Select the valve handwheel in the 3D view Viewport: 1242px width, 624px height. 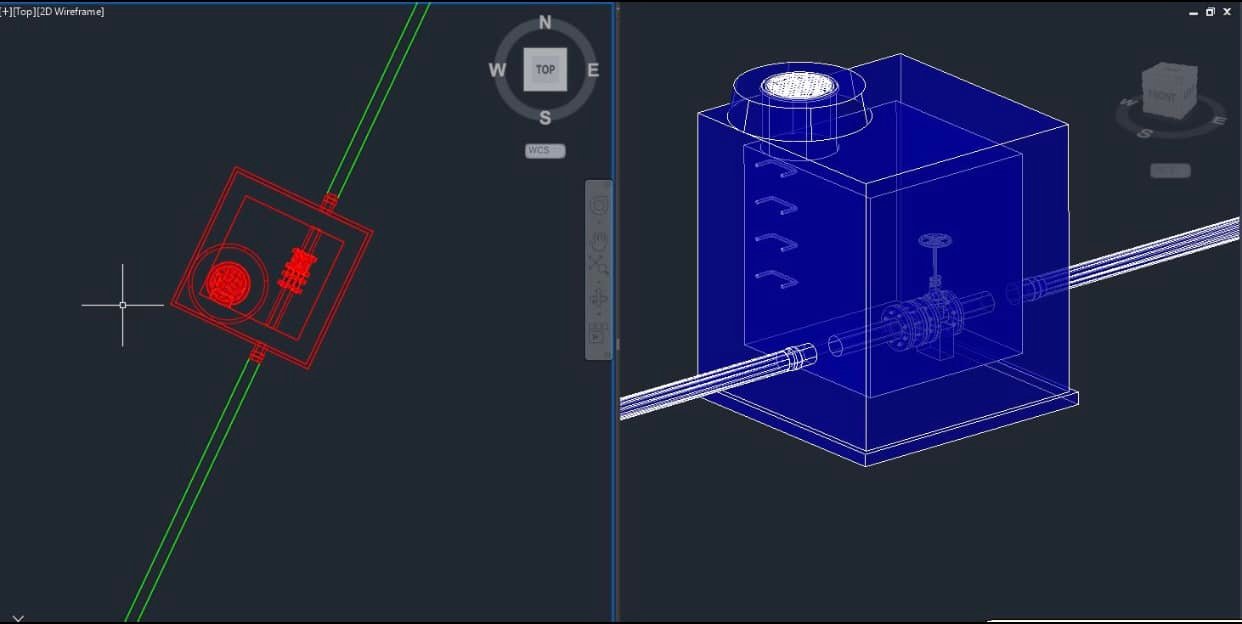(935, 241)
